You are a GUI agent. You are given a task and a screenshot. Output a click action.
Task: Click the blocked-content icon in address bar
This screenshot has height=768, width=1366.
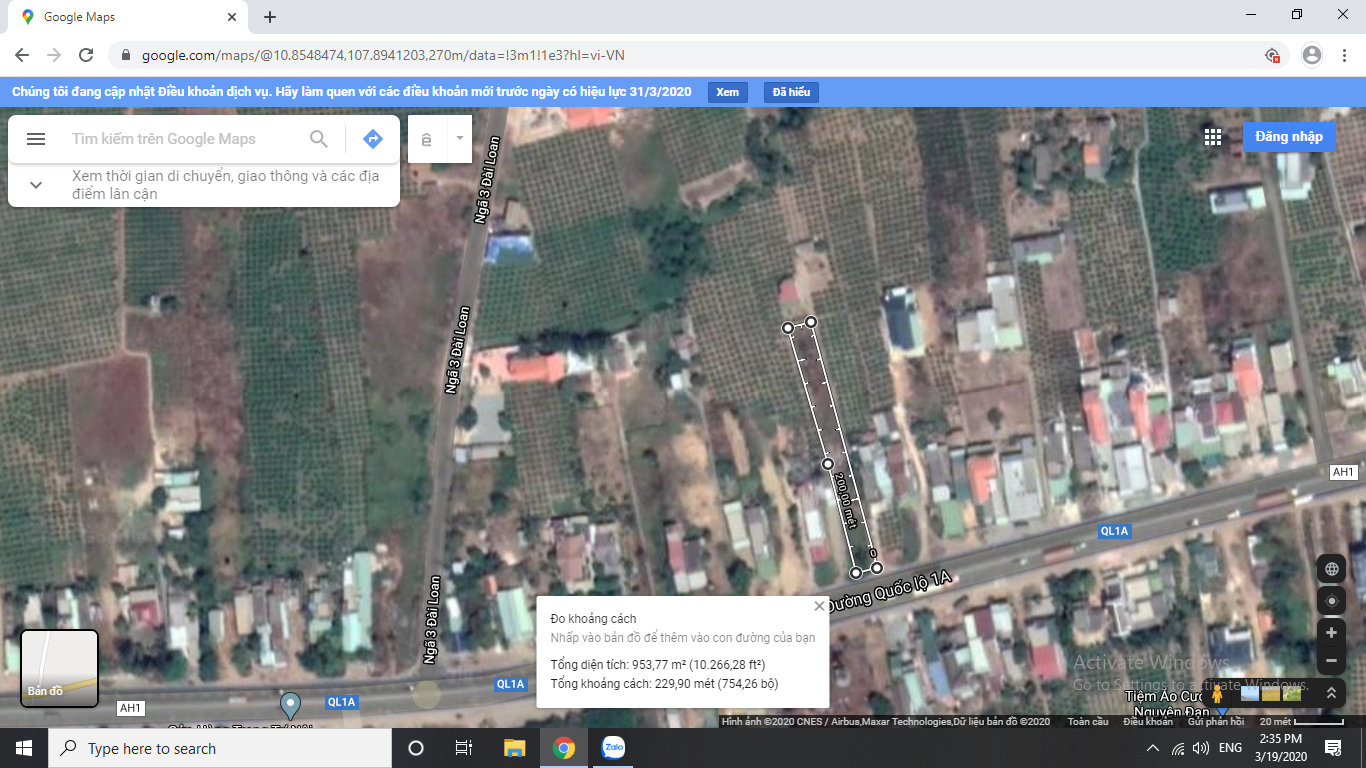pos(1272,55)
